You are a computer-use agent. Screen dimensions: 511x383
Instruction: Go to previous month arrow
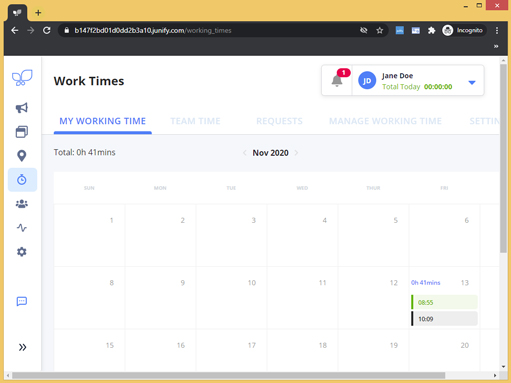point(245,153)
